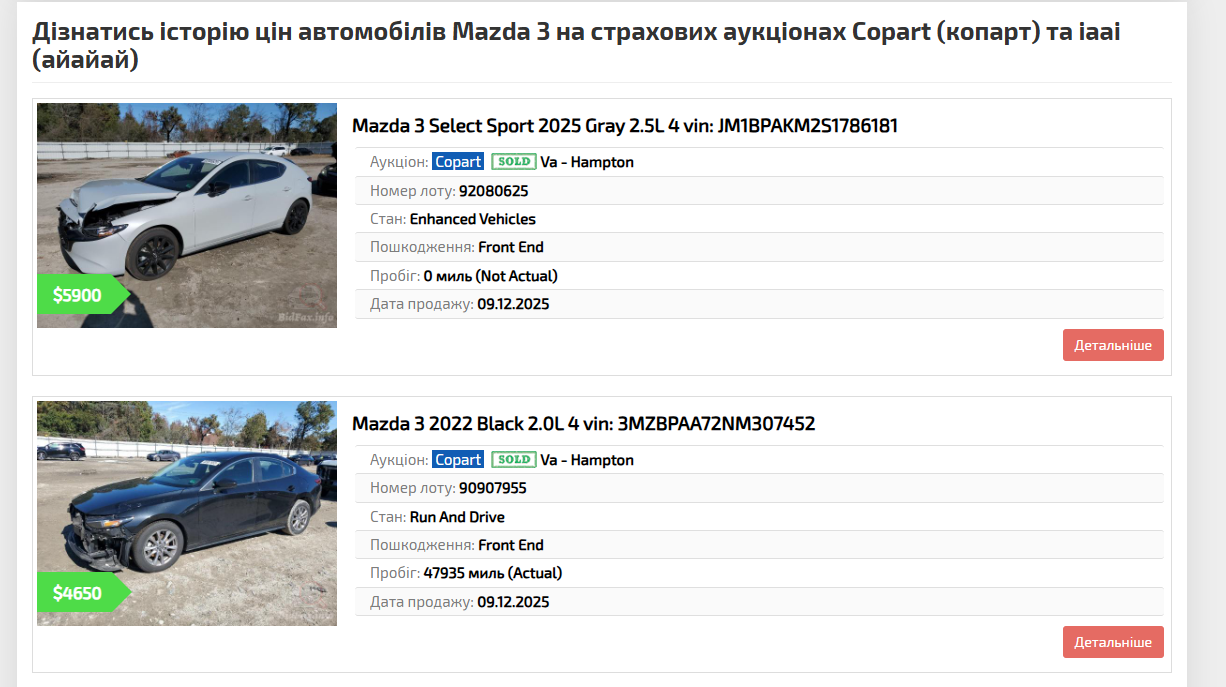Open the Mazda 3 2022 Black title link
This screenshot has height=687, width=1226.
583,424
